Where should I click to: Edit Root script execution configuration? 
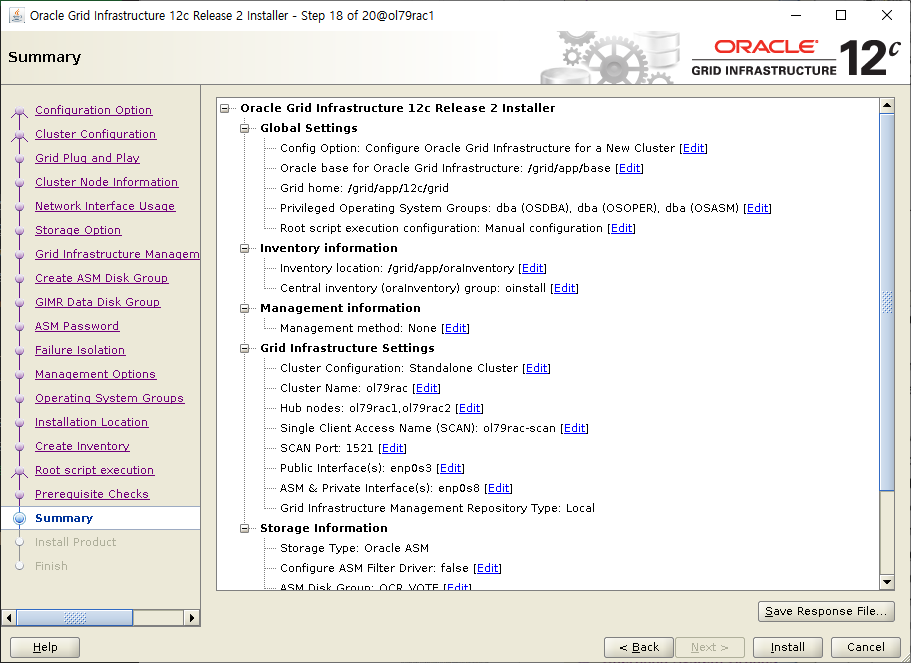click(621, 228)
